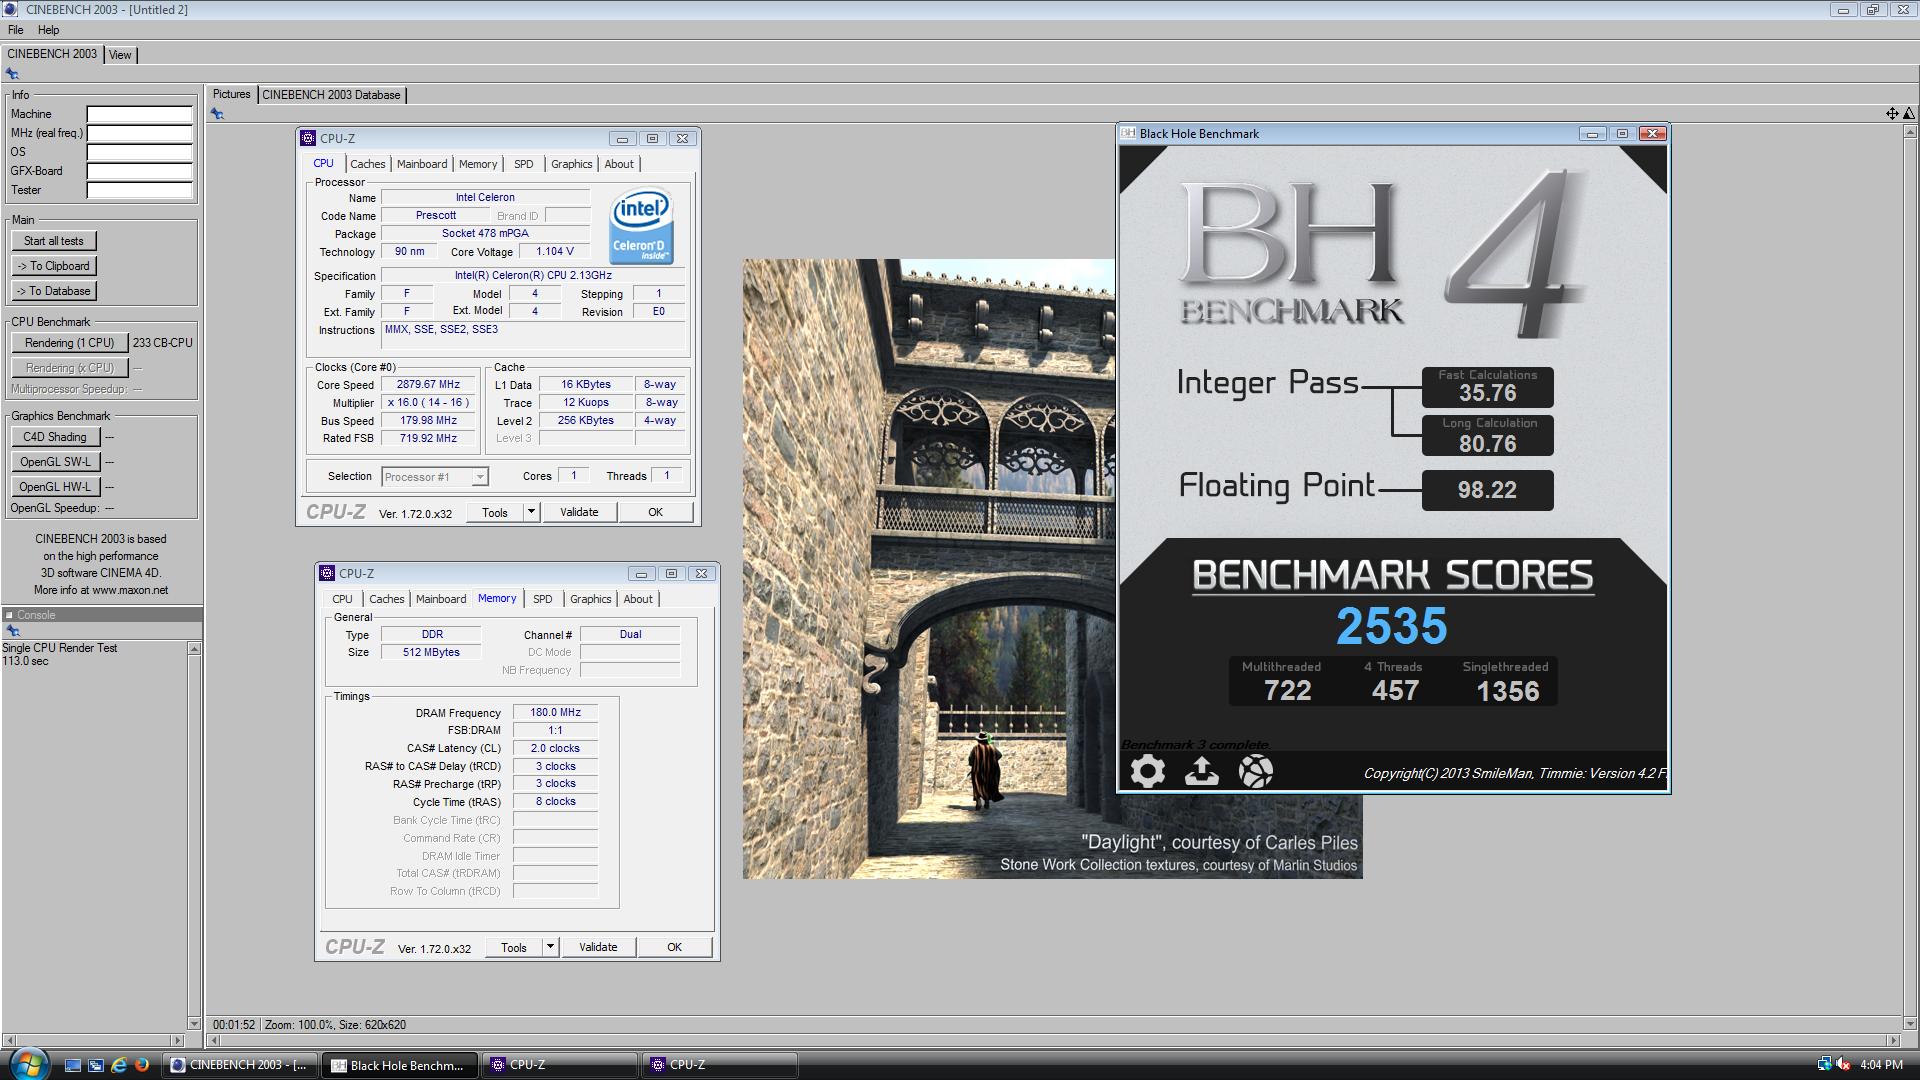Open About tab in upper CPU-Z window
The image size is (1920, 1080).
point(619,164)
